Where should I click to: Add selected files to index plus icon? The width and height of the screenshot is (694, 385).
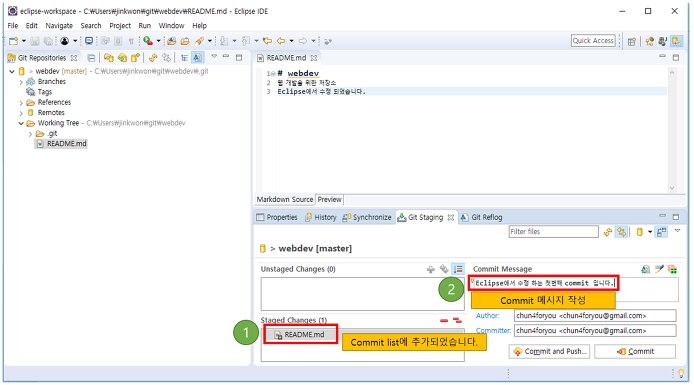pos(431,269)
